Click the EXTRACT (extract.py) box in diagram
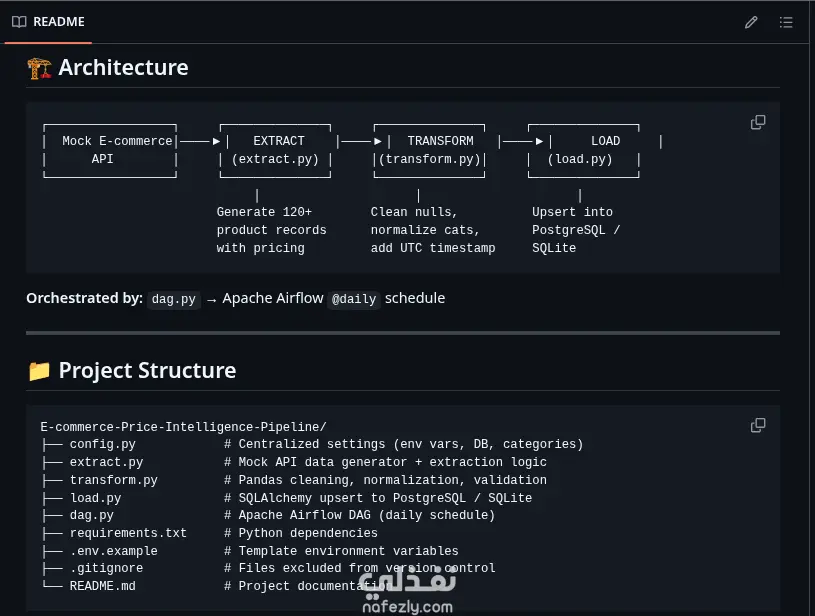The height and width of the screenshot is (616, 815). tap(275, 151)
